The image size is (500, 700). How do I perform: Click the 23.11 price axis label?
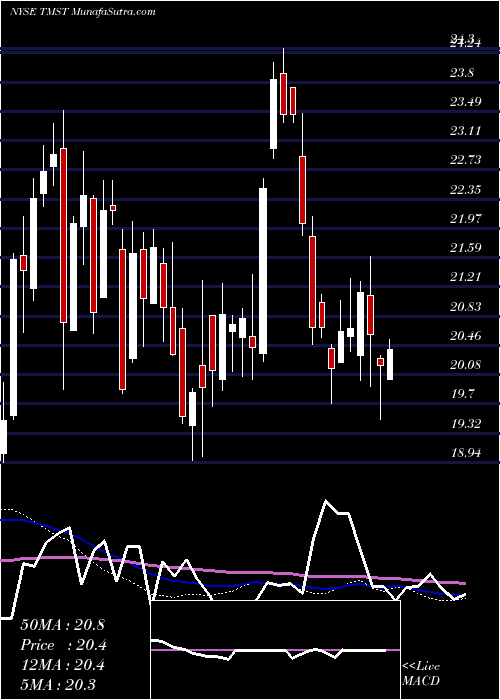465,131
